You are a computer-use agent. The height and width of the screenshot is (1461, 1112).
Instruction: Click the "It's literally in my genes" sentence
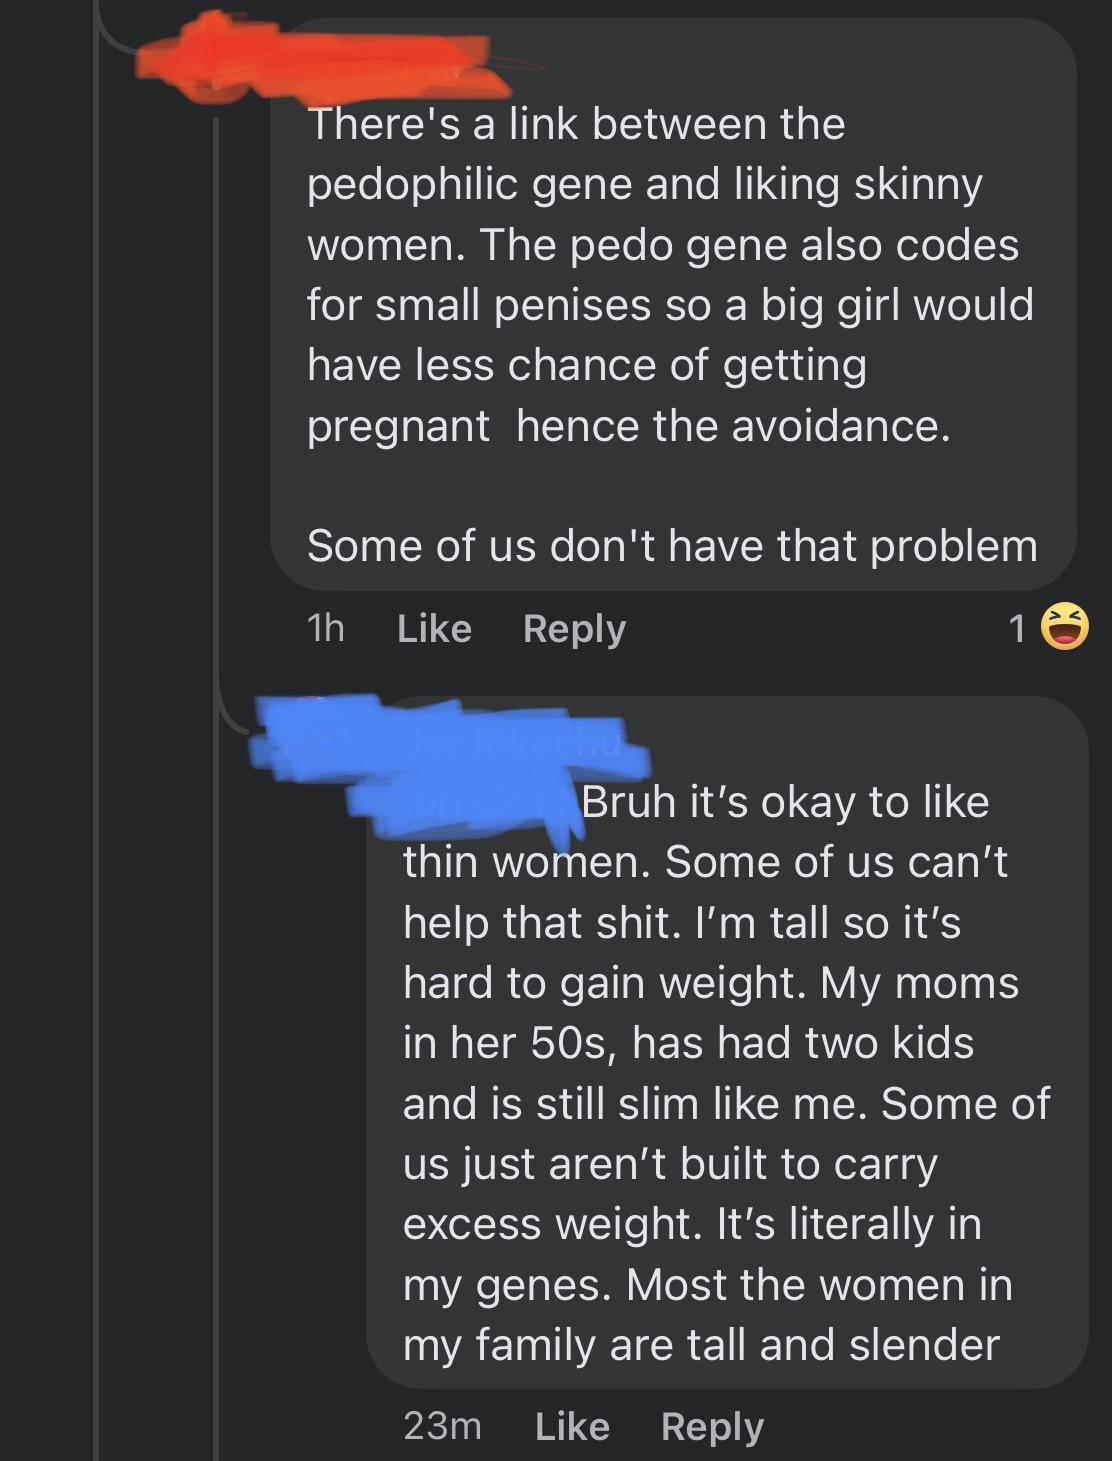(x=700, y=1254)
